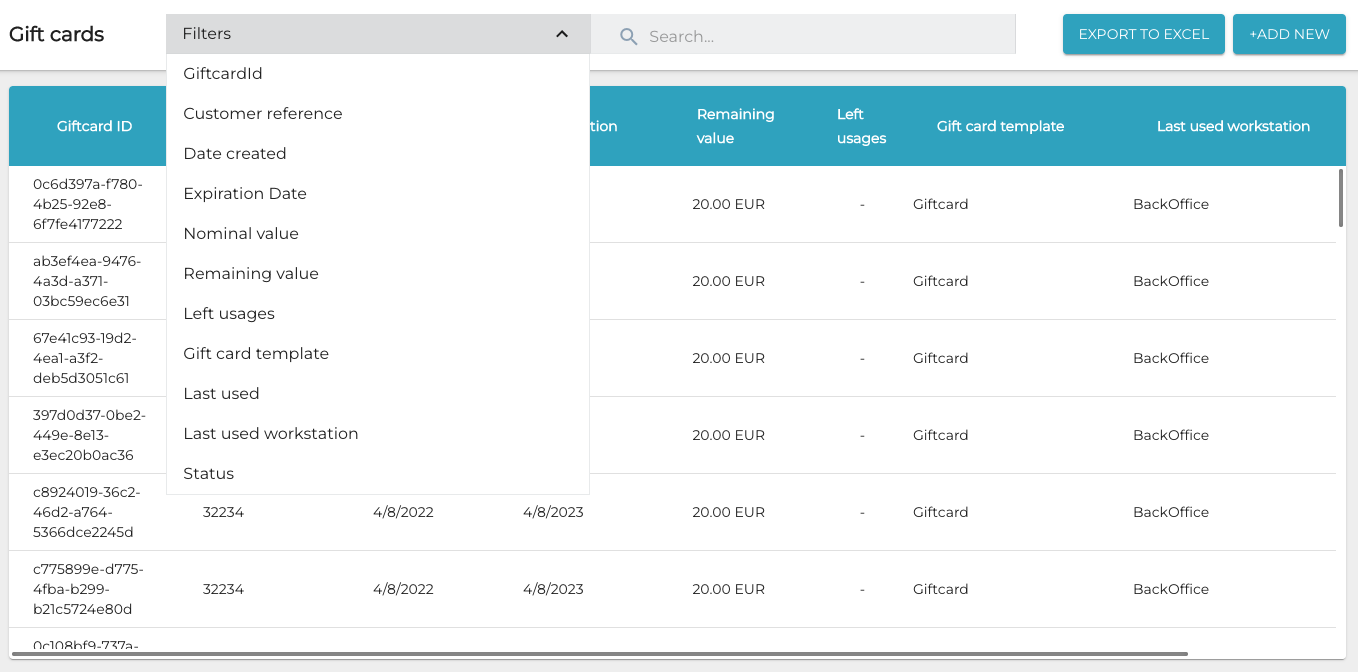This screenshot has width=1358, height=672.
Task: Click the +ADD NEW button
Action: coord(1289,33)
